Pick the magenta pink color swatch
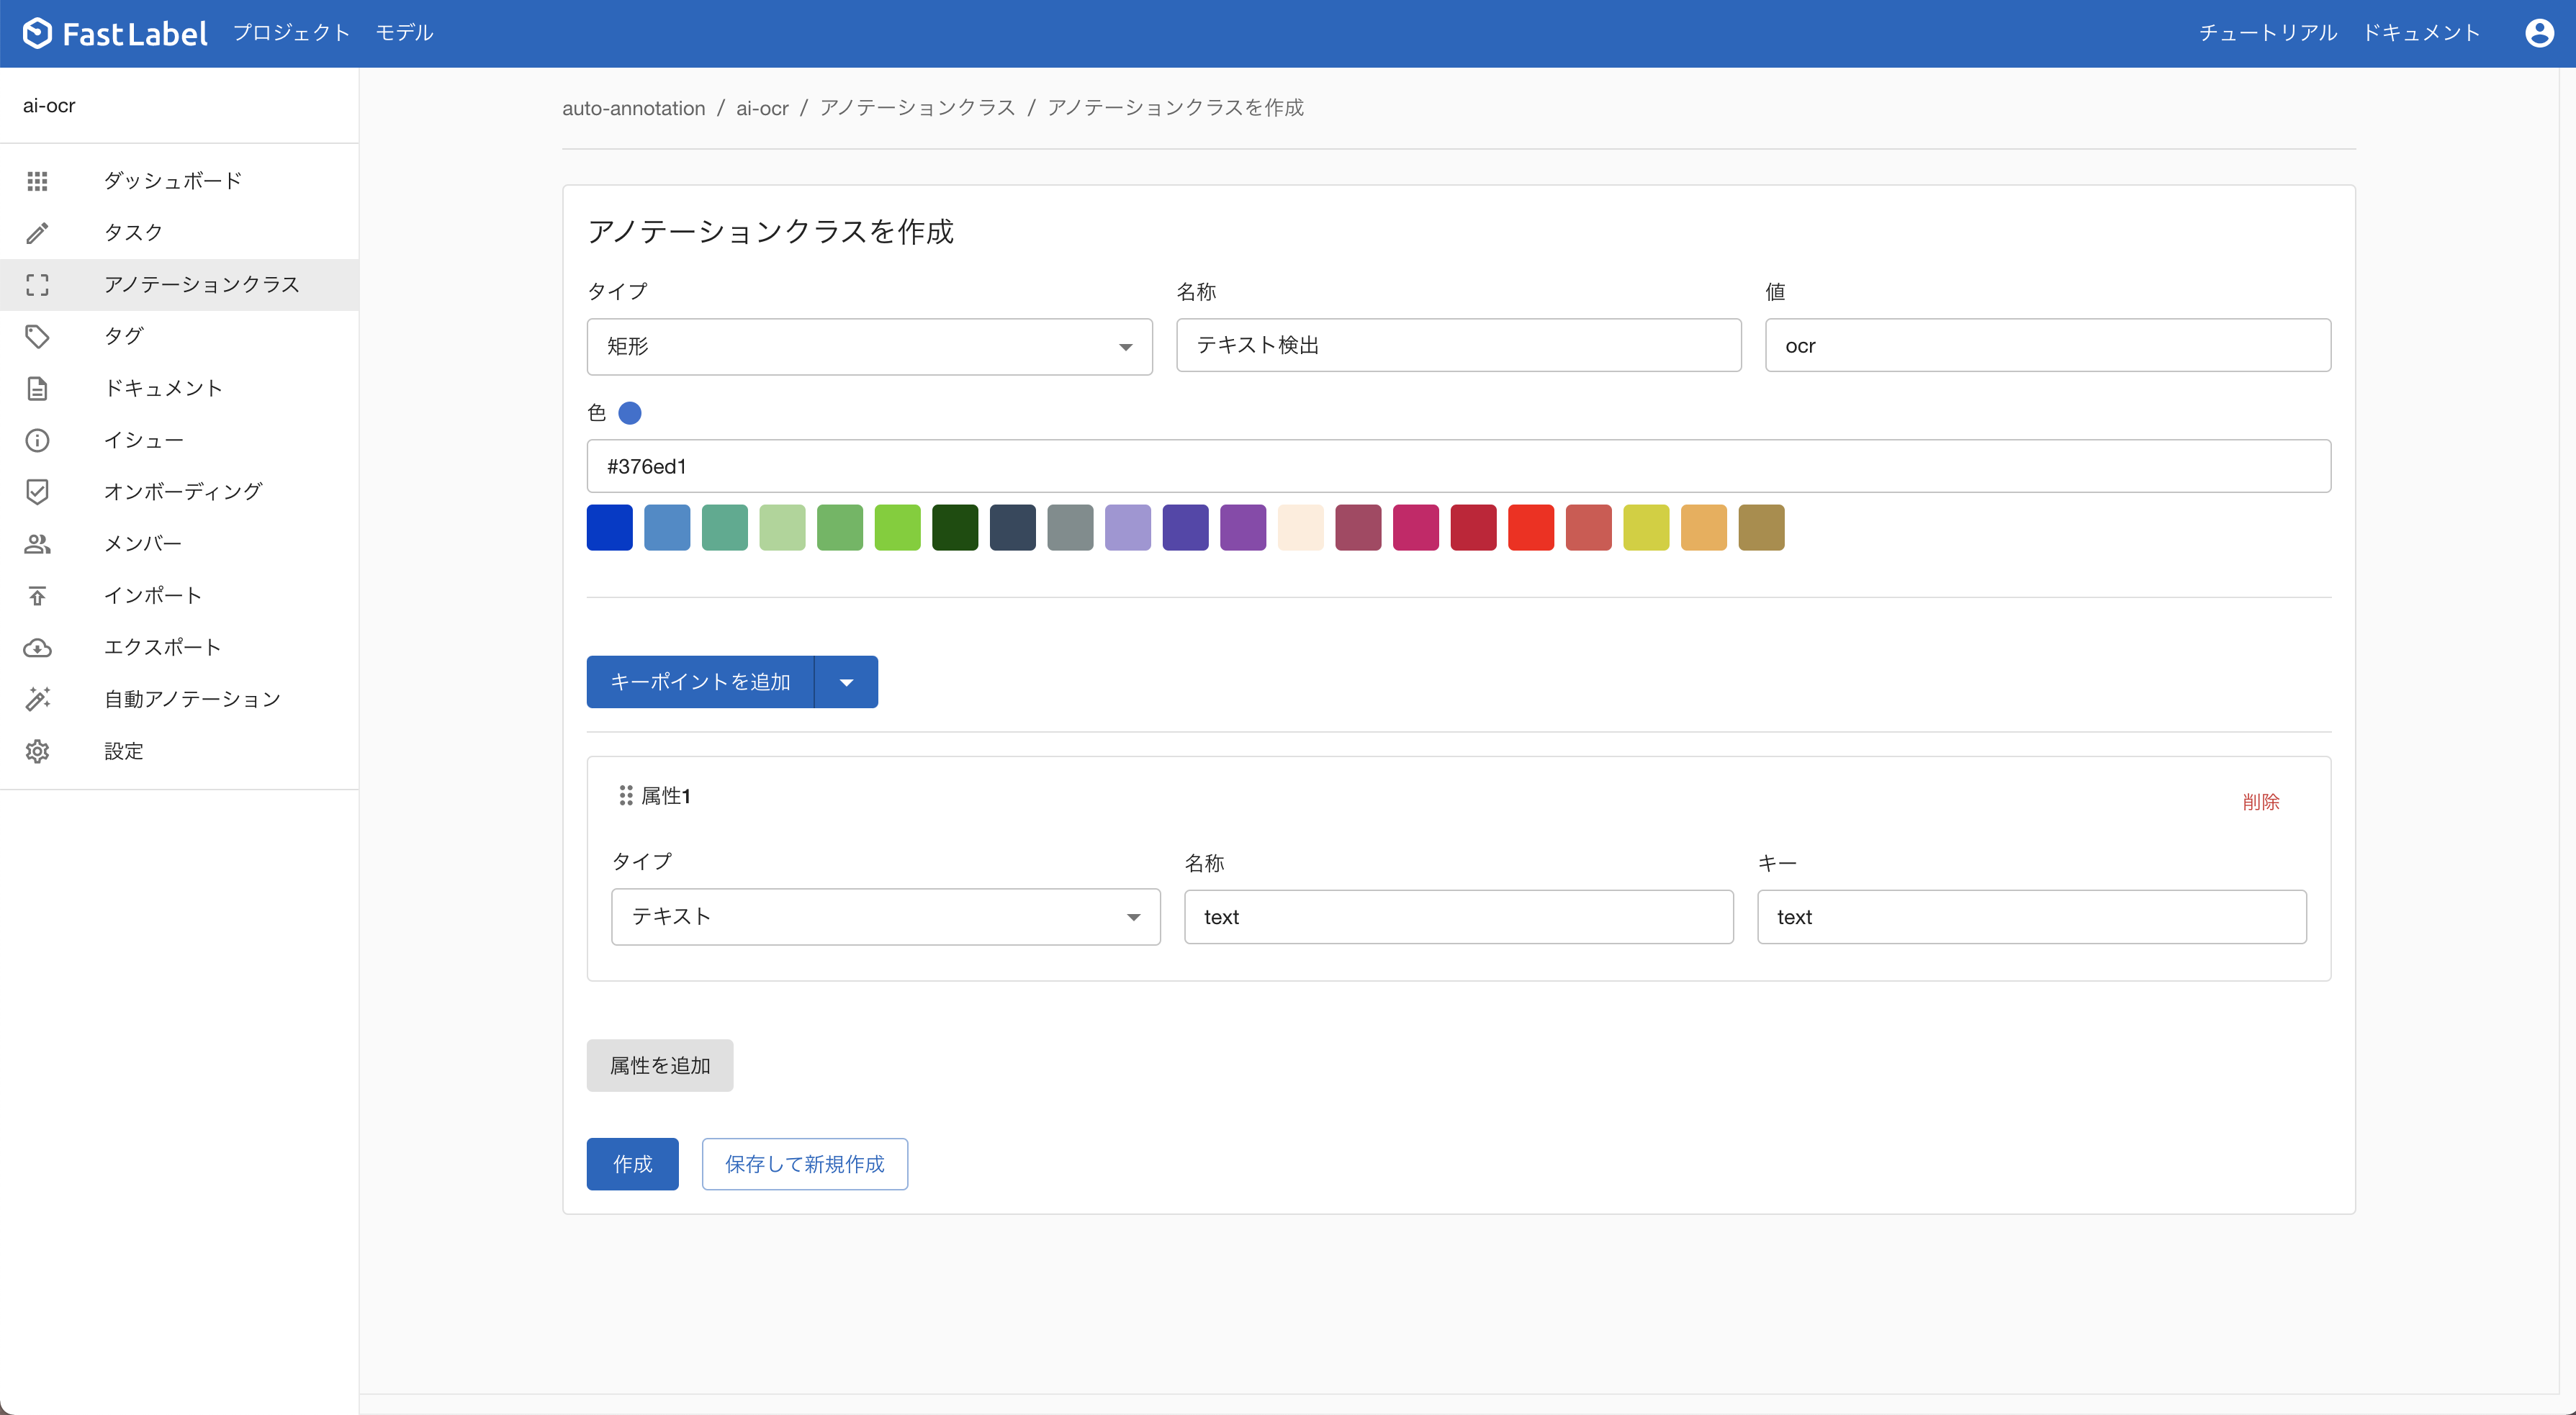This screenshot has height=1415, width=2576. point(1416,528)
